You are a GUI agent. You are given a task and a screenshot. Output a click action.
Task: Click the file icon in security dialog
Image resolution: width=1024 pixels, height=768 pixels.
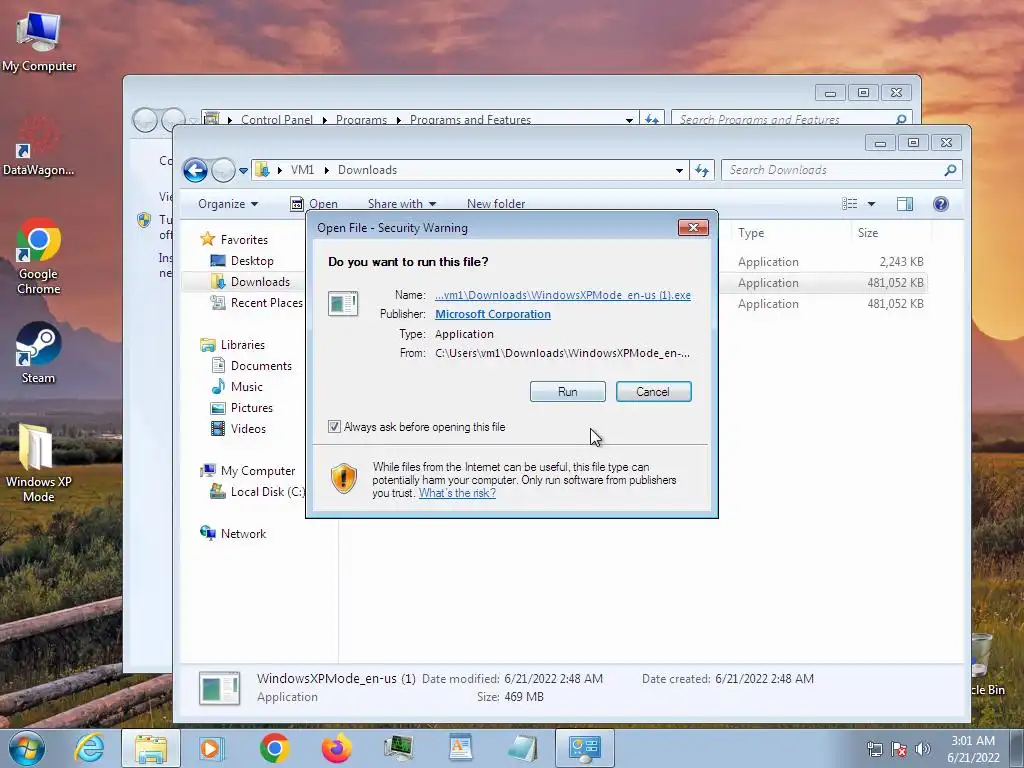343,304
